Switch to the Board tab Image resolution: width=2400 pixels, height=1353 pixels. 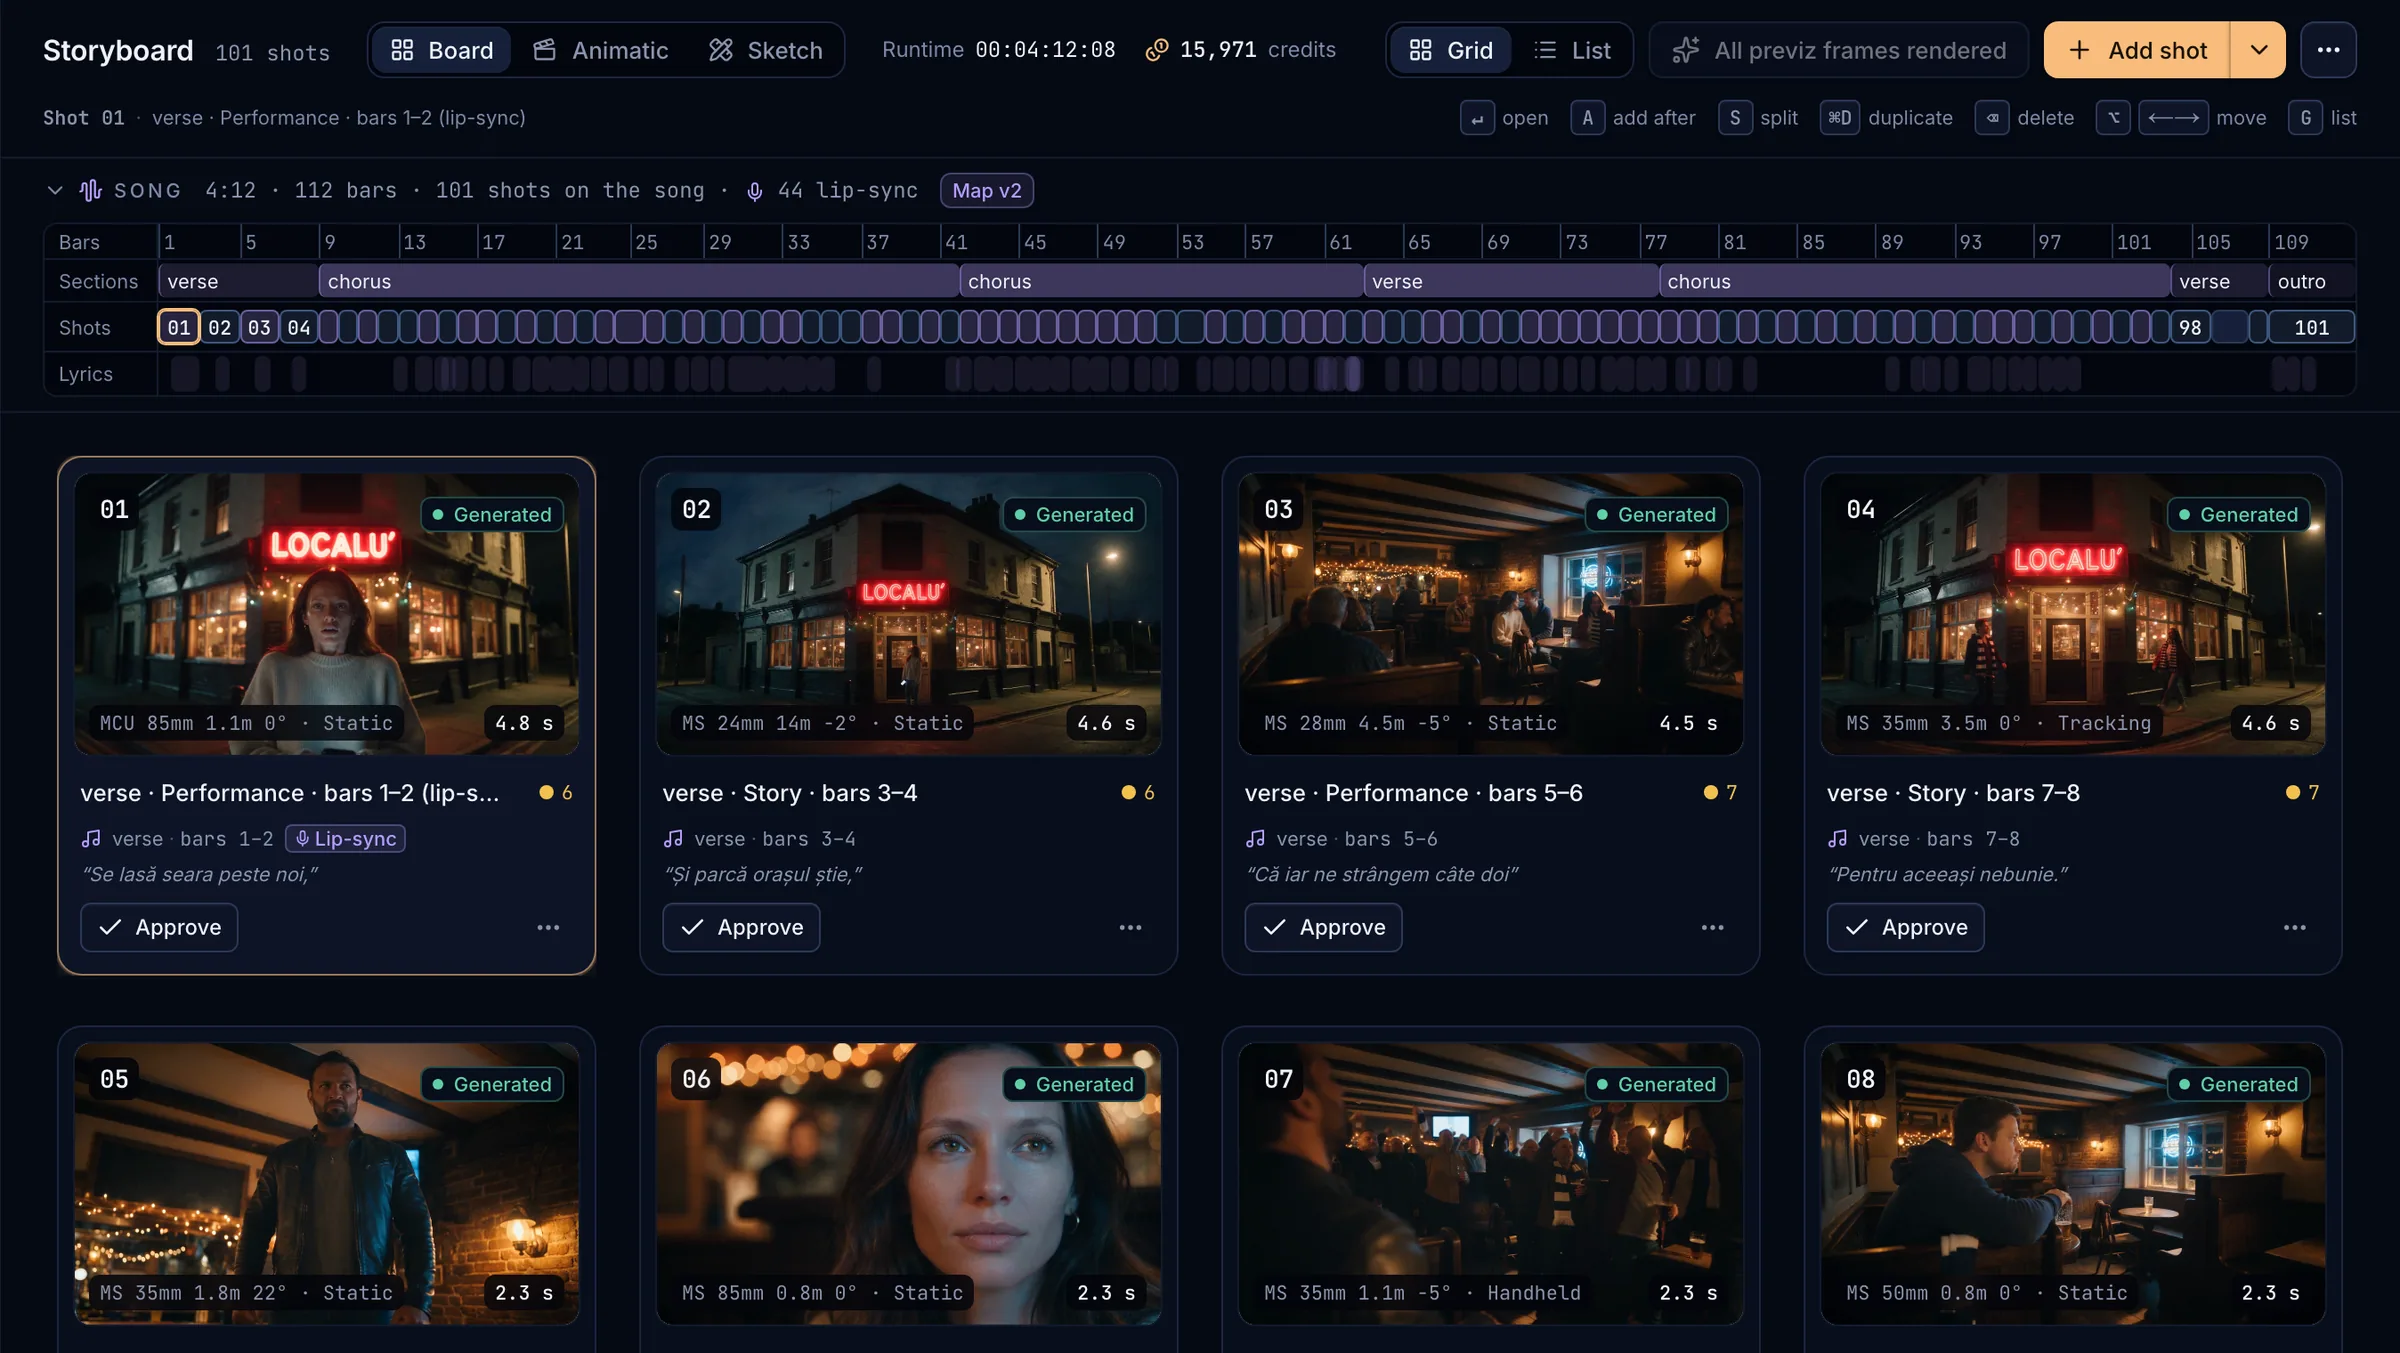[x=441, y=50]
